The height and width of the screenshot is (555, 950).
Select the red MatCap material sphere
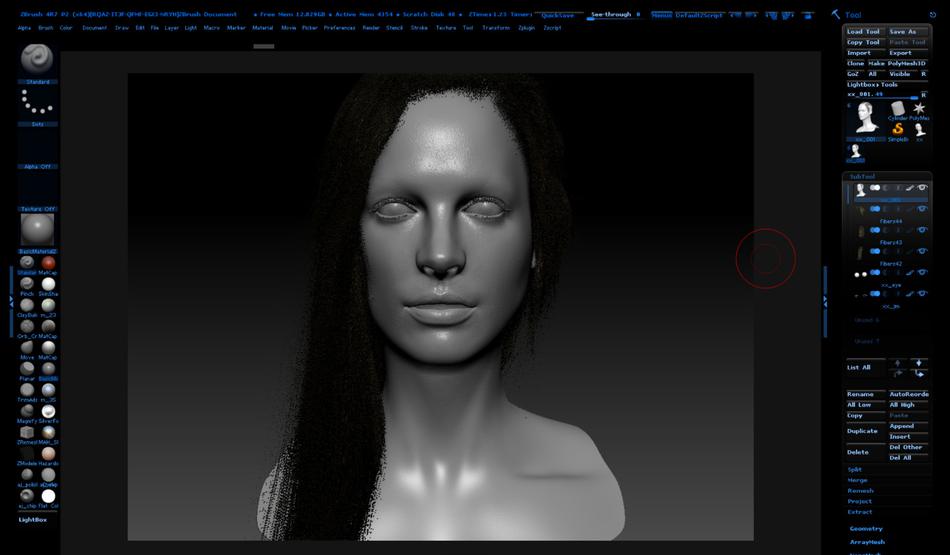click(48, 262)
